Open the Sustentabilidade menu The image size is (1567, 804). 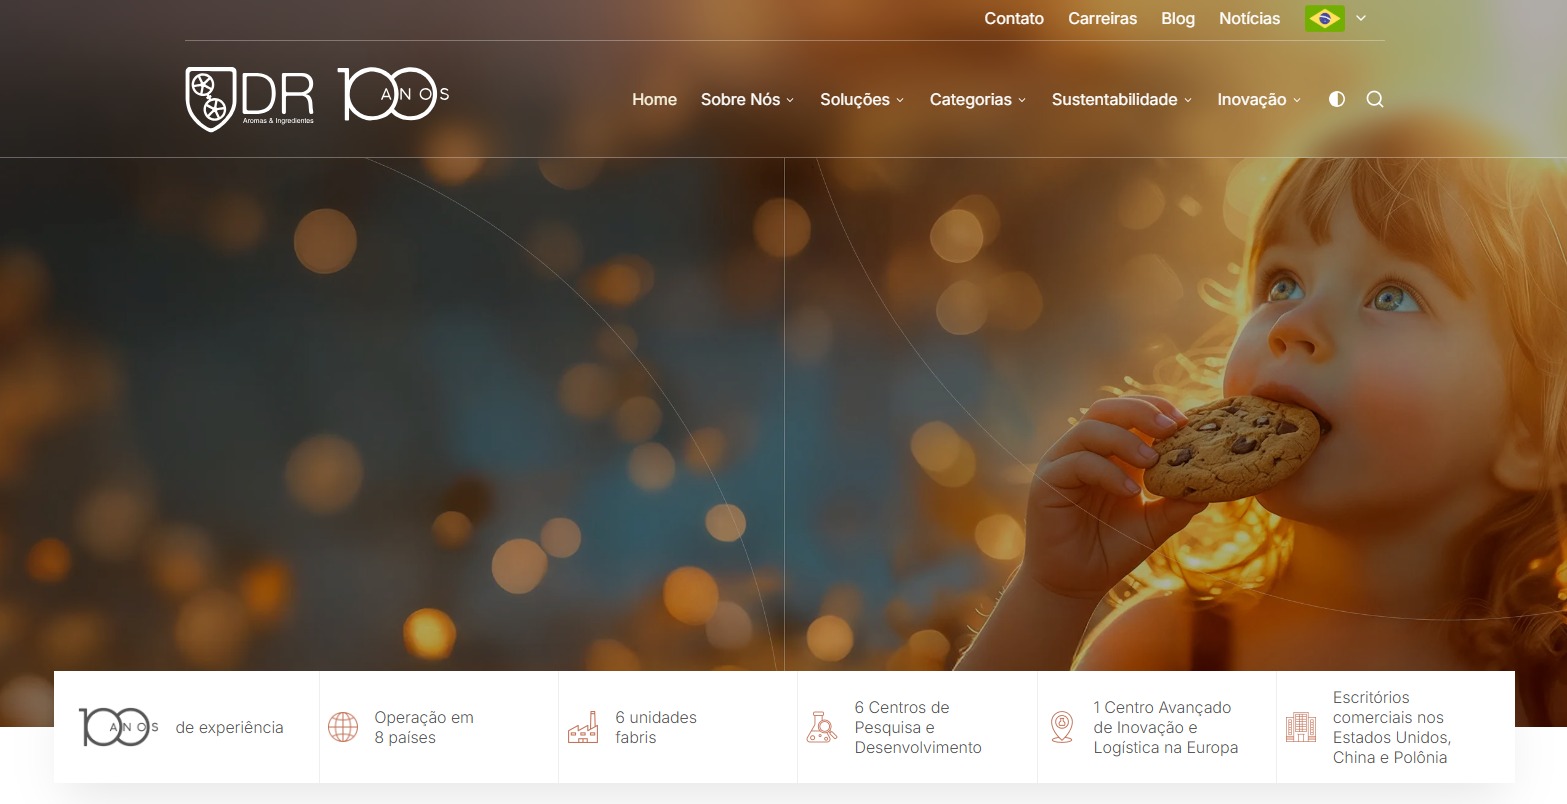1115,99
